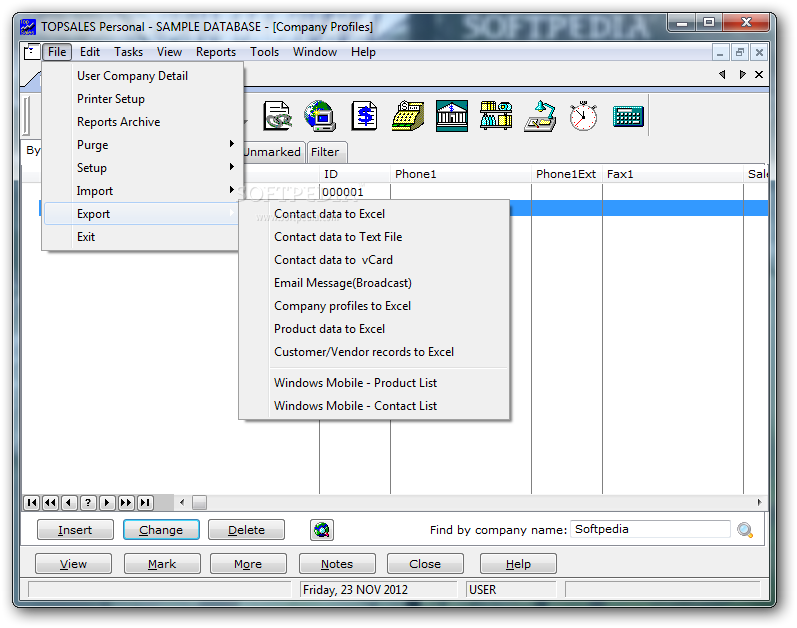The height and width of the screenshot is (628, 797).
Task: Select Contact data to vCard
Action: tap(375, 260)
